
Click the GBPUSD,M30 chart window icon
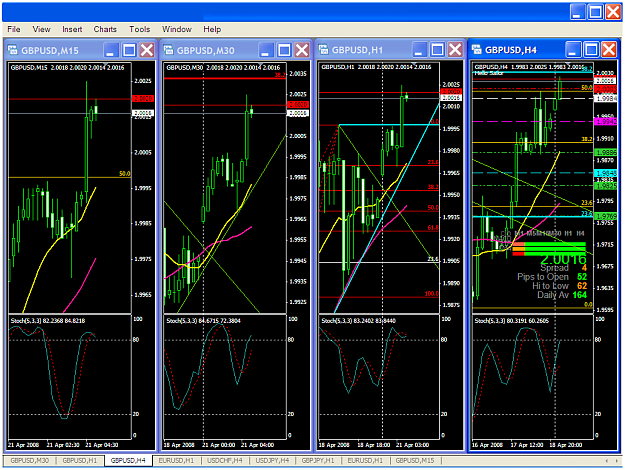(168, 50)
